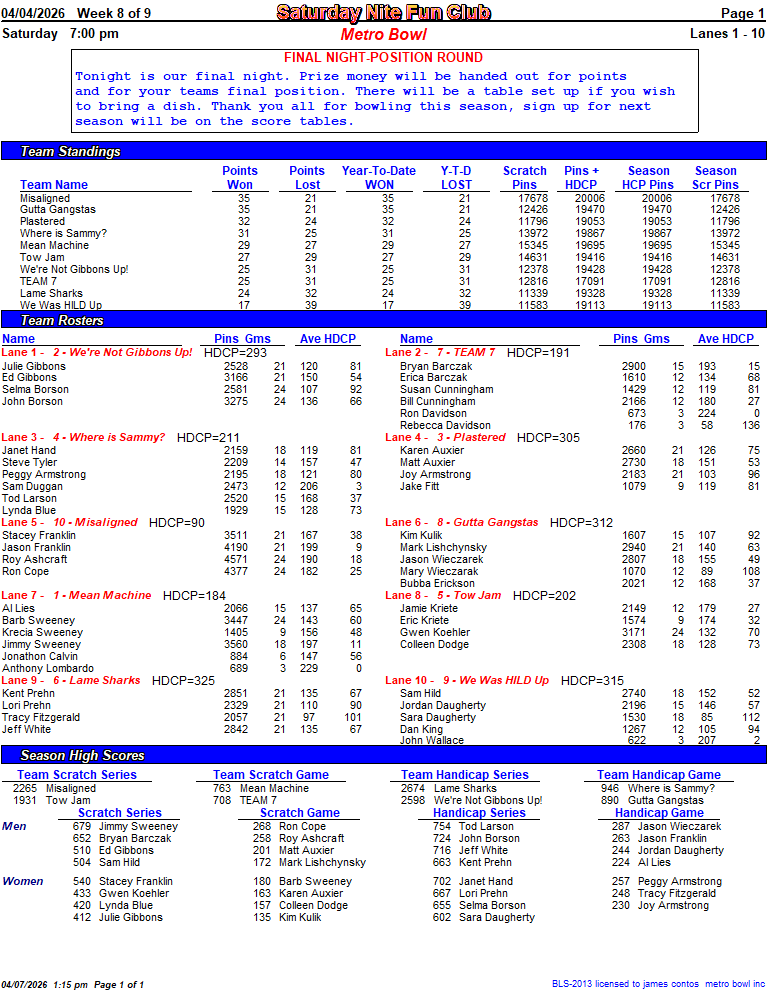Click the "Page 1" label in header

(x=742, y=13)
